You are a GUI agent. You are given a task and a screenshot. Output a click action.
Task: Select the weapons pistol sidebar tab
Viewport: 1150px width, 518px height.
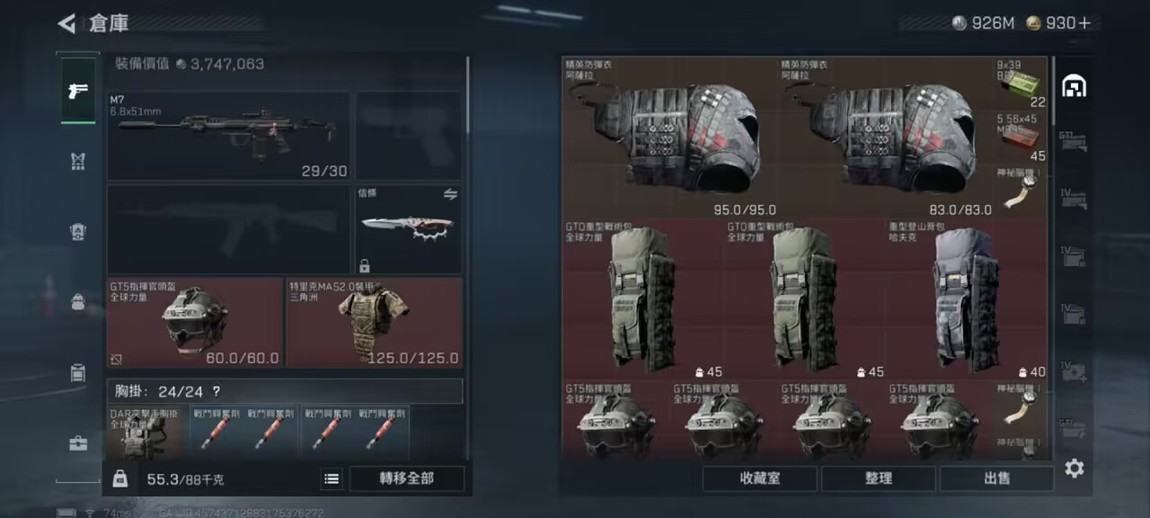tap(78, 91)
